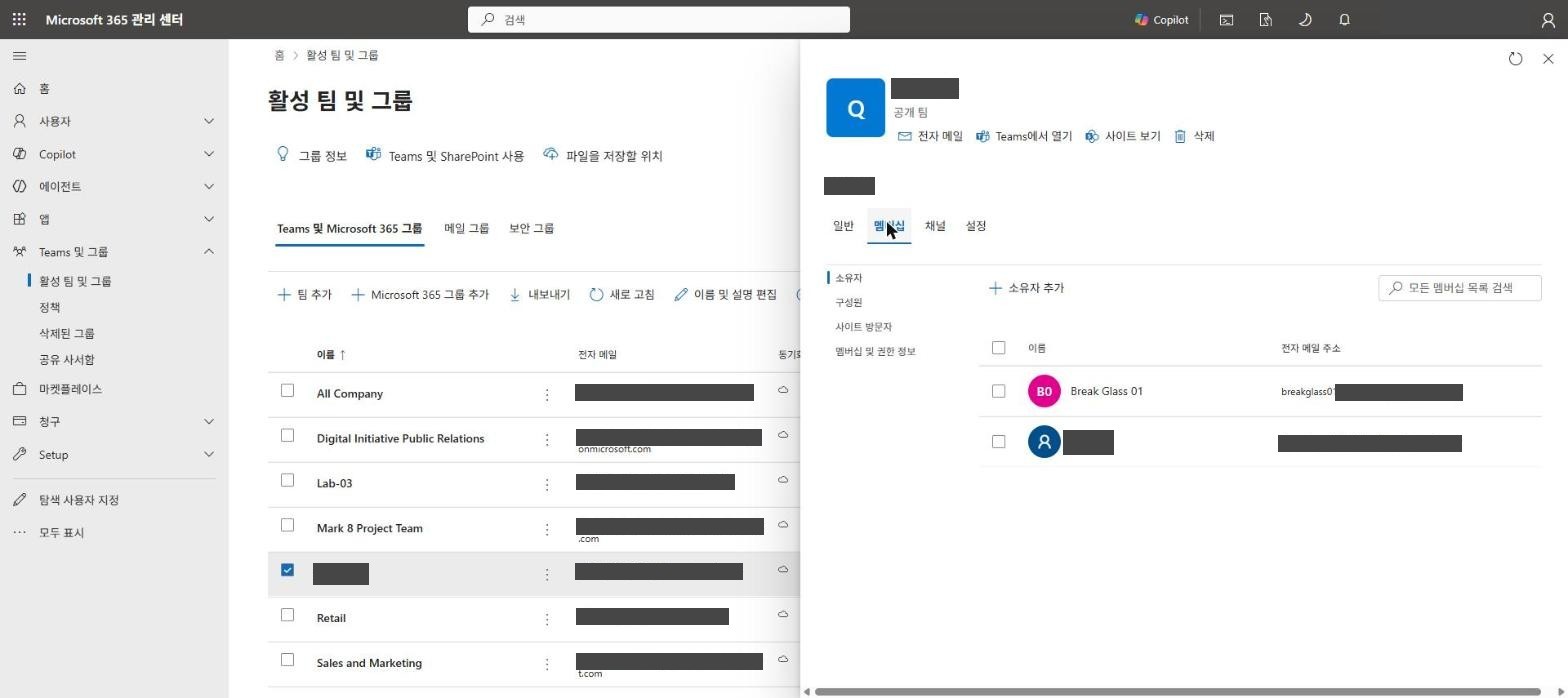Image resolution: width=1568 pixels, height=698 pixels.
Task: Select Teams 및 Microsoft 365 그룹 tab
Action: pyautogui.click(x=349, y=228)
